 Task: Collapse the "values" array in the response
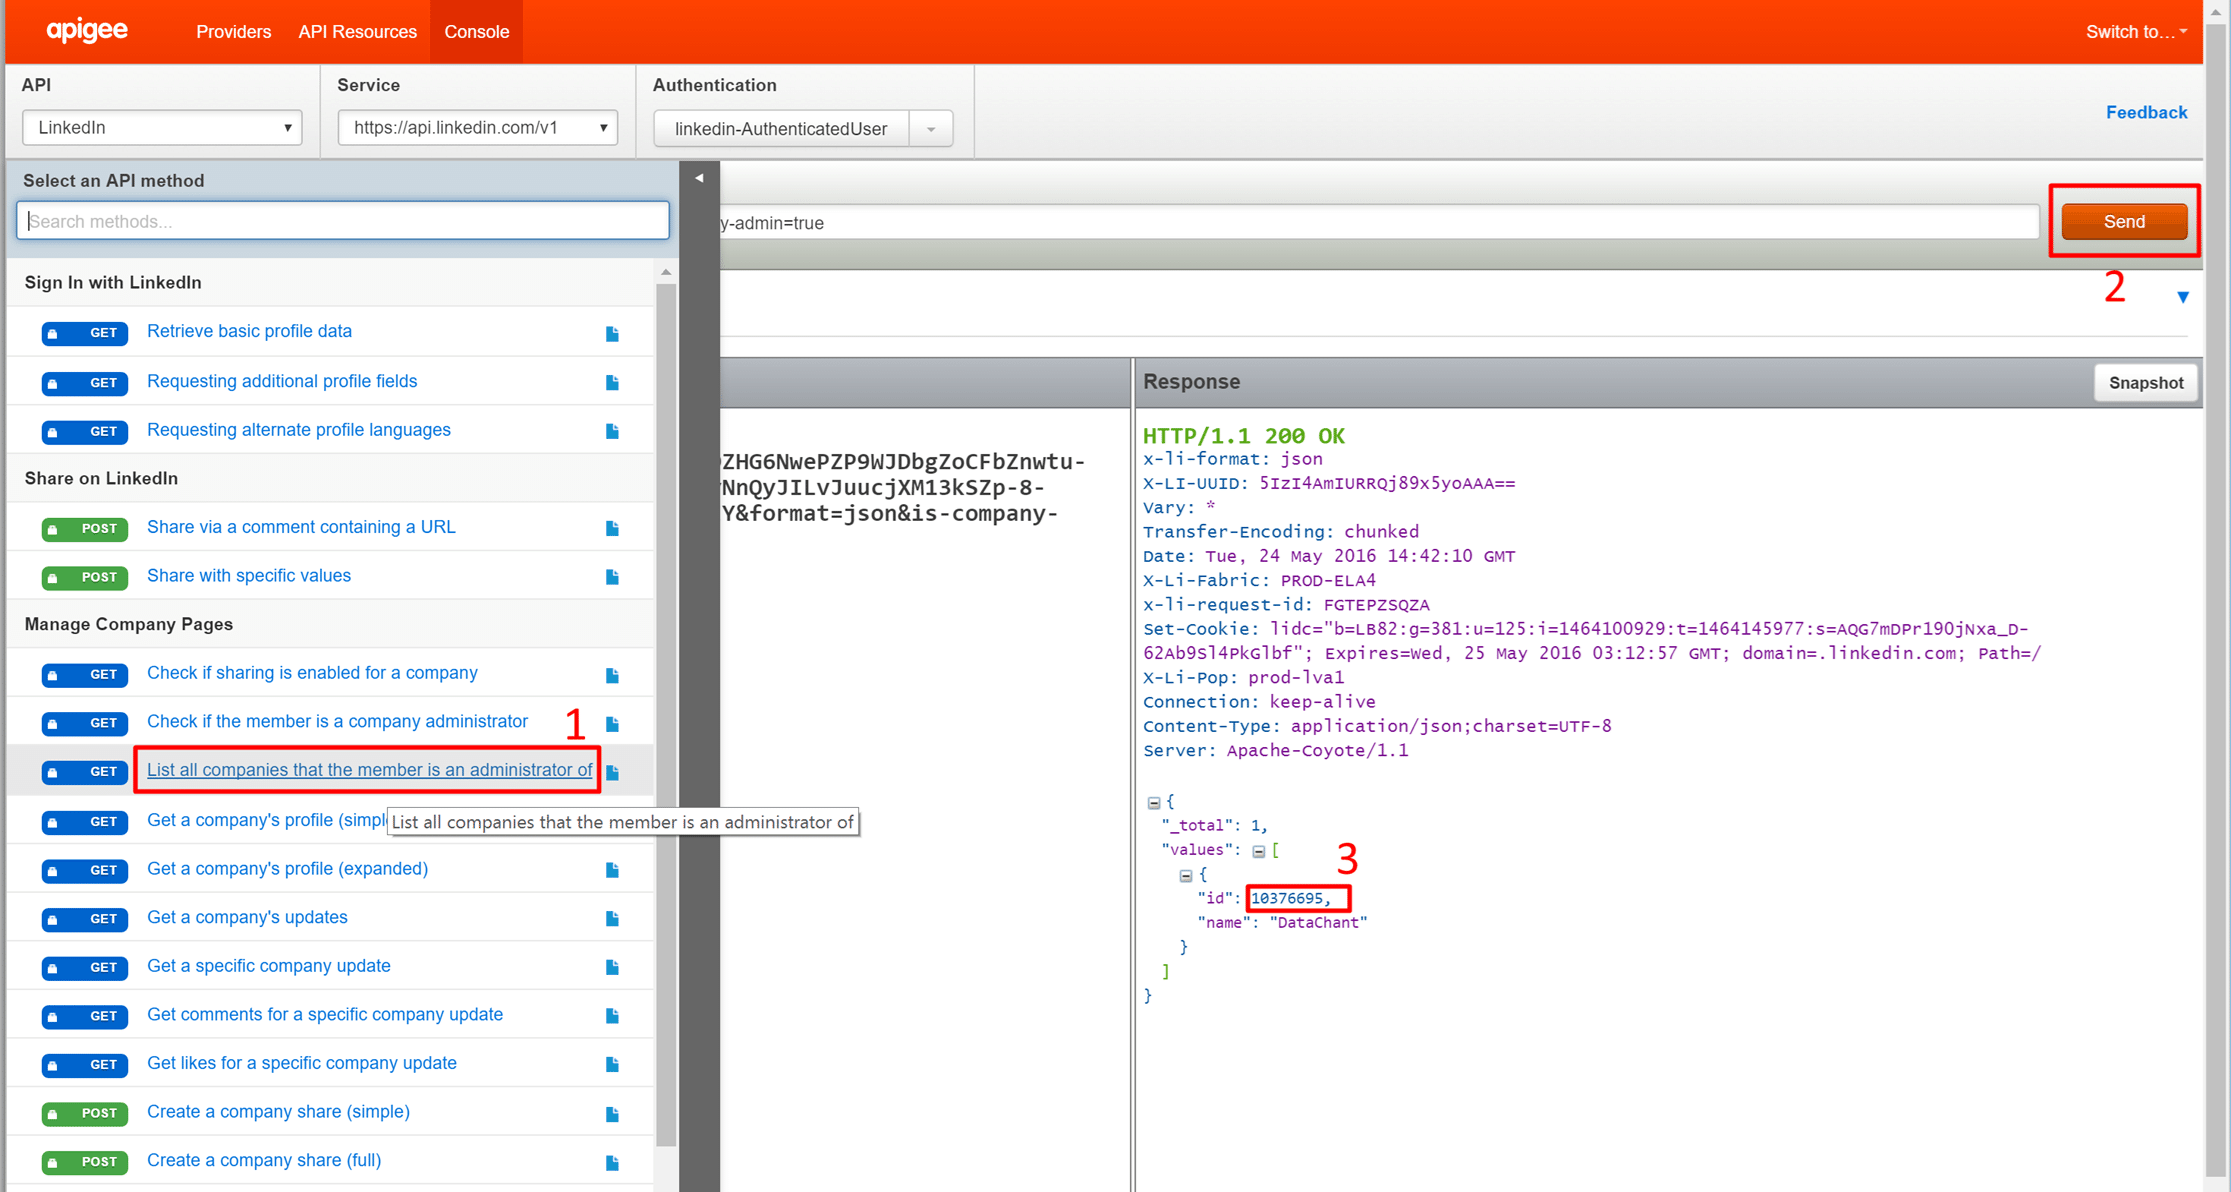point(1259,851)
